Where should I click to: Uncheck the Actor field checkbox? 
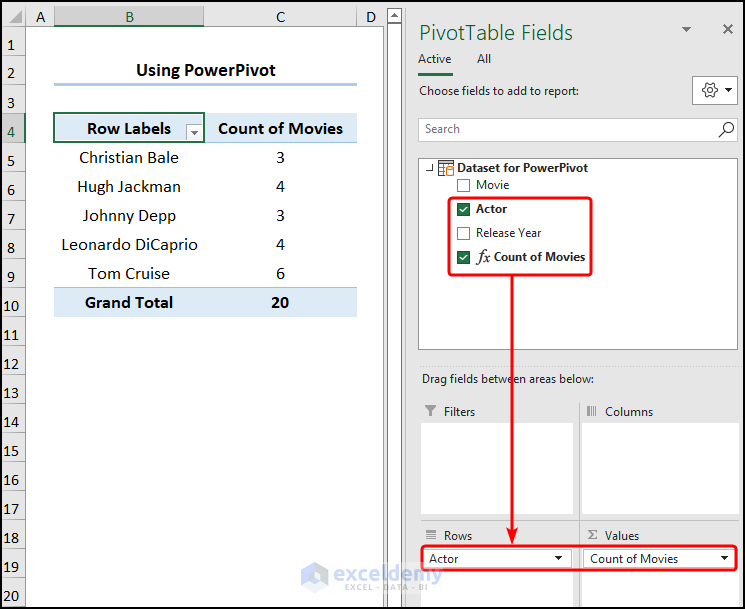click(x=463, y=209)
